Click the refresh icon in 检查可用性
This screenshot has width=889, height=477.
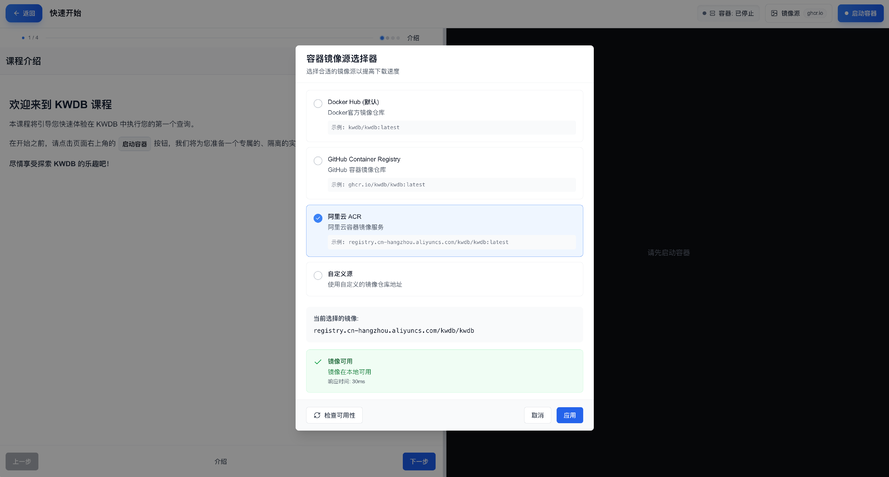click(x=317, y=415)
